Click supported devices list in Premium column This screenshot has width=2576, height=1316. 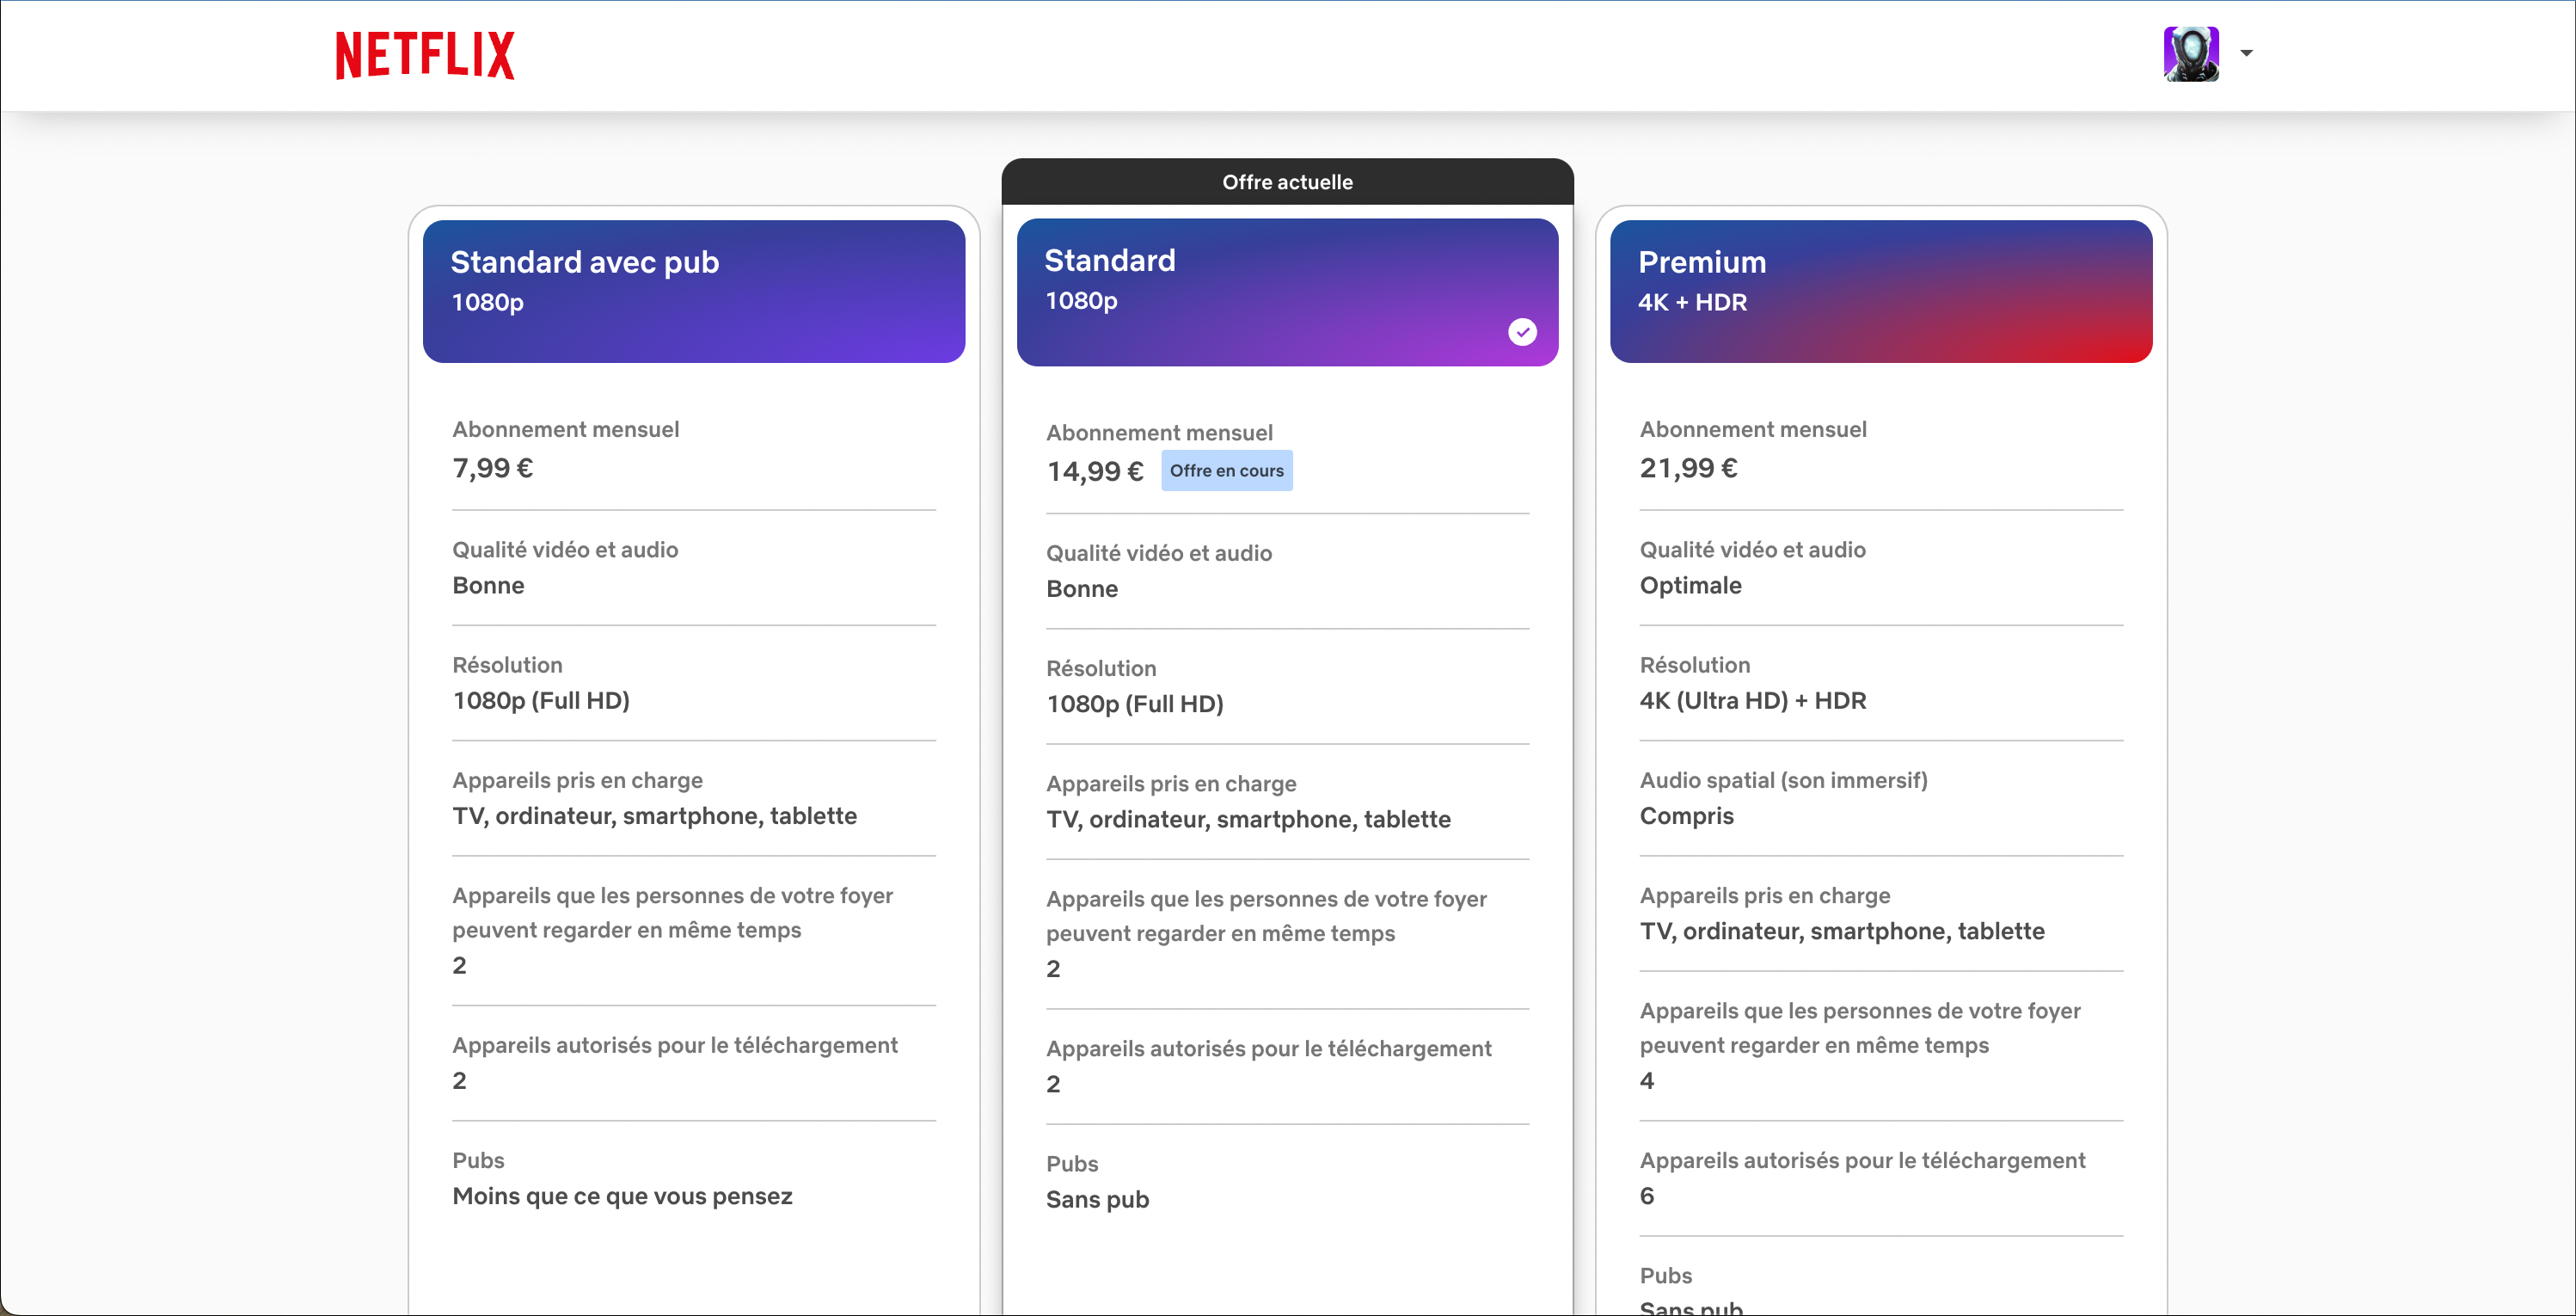point(1841,932)
